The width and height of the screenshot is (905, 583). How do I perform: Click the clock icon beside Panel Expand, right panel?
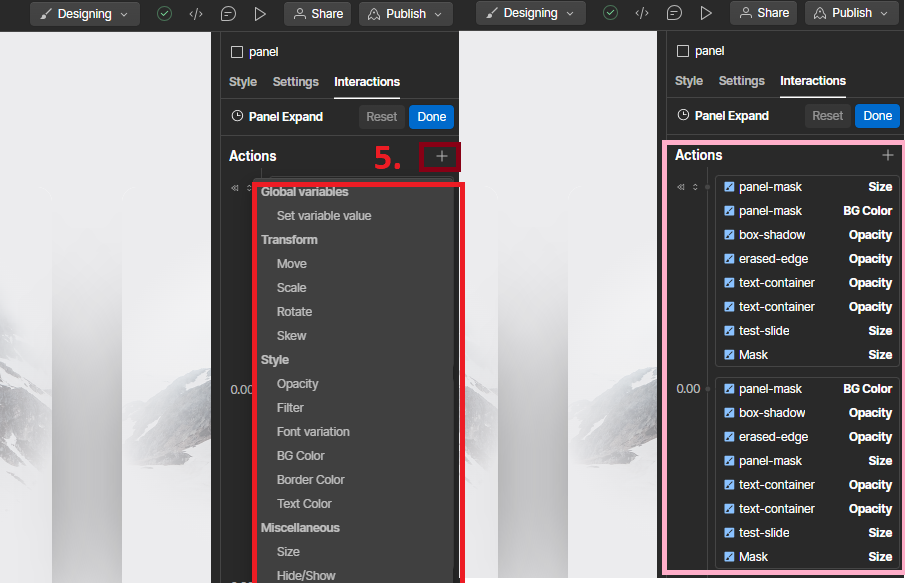[683, 115]
